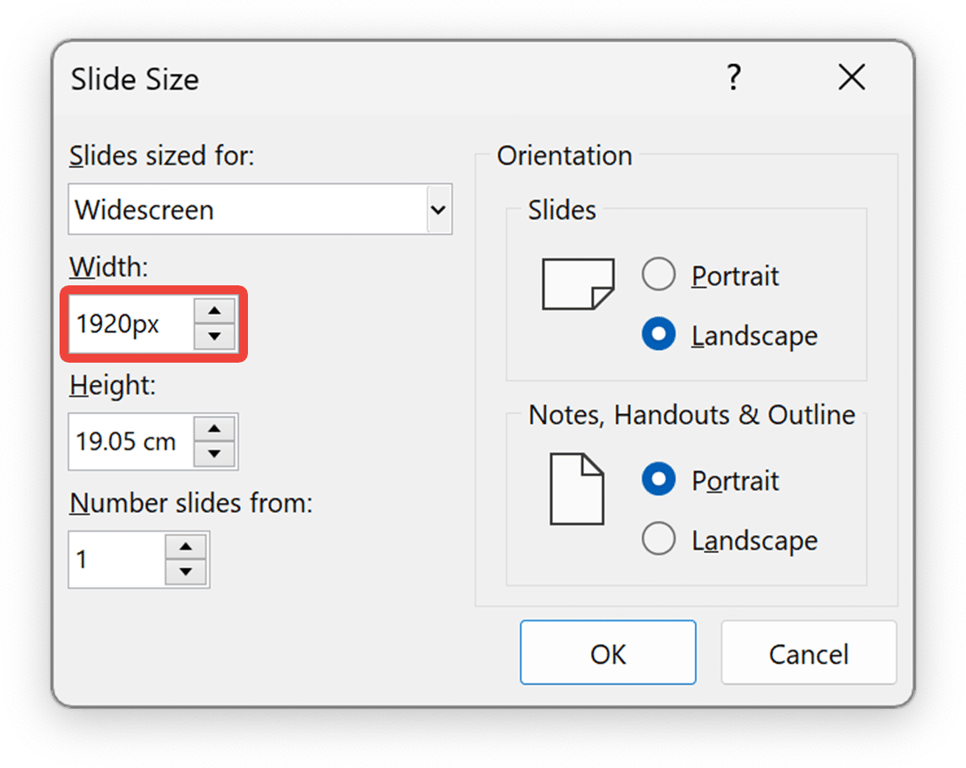Select Landscape orientation for Slides

[x=659, y=335]
